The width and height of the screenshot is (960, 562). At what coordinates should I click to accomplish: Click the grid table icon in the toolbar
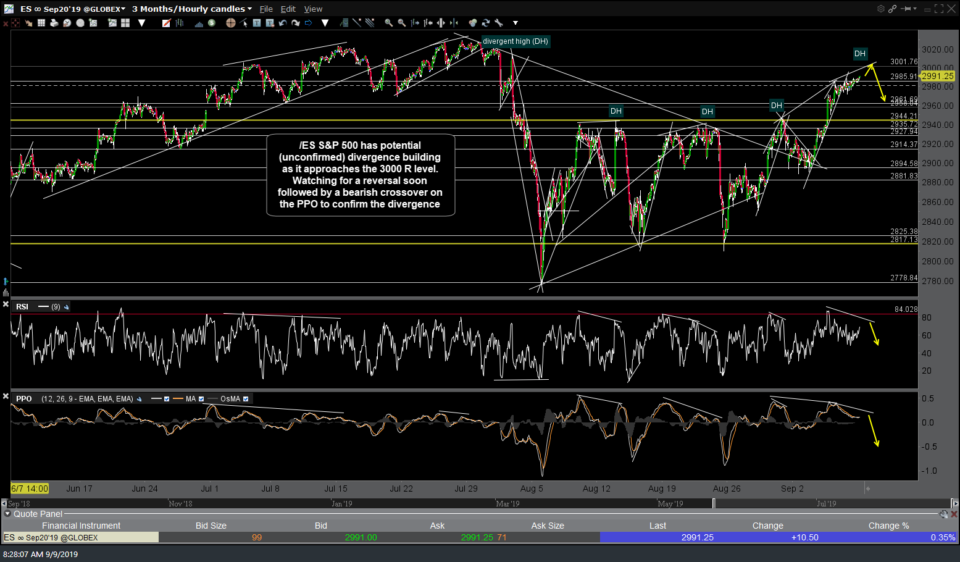click(41, 23)
